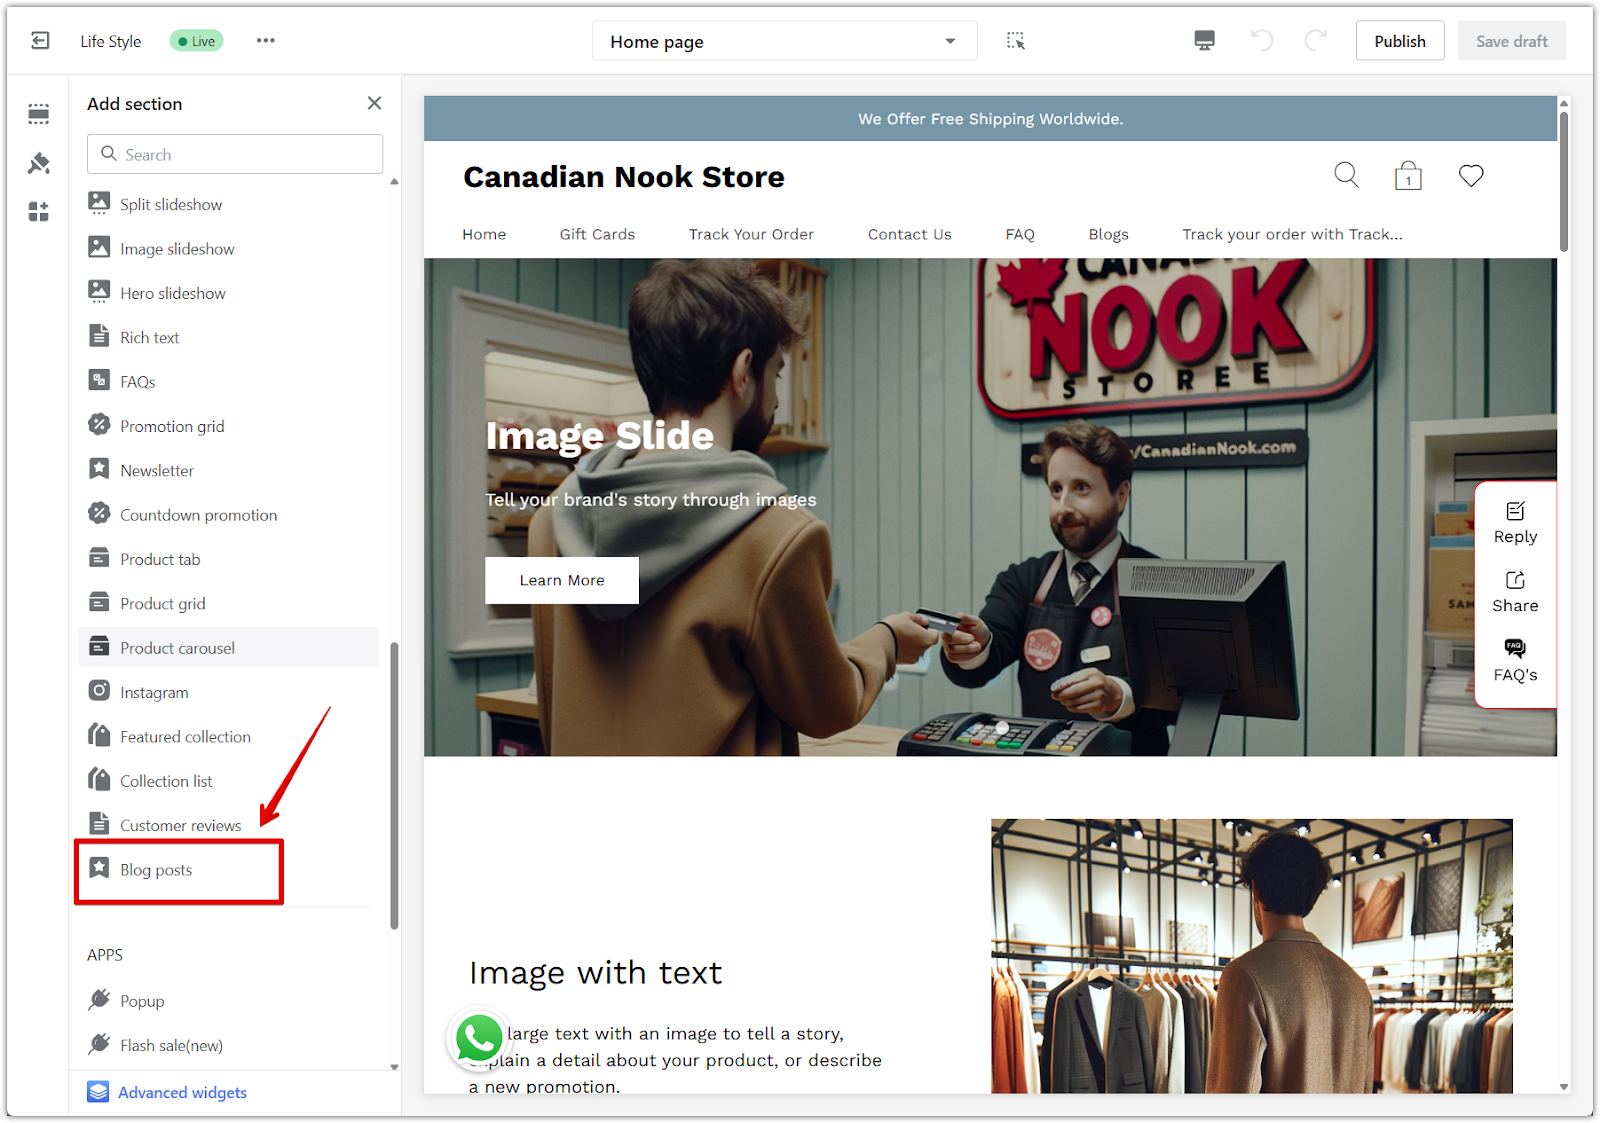Select the Image slideshow section
Image resolution: width=1600 pixels, height=1123 pixels.
(228, 248)
